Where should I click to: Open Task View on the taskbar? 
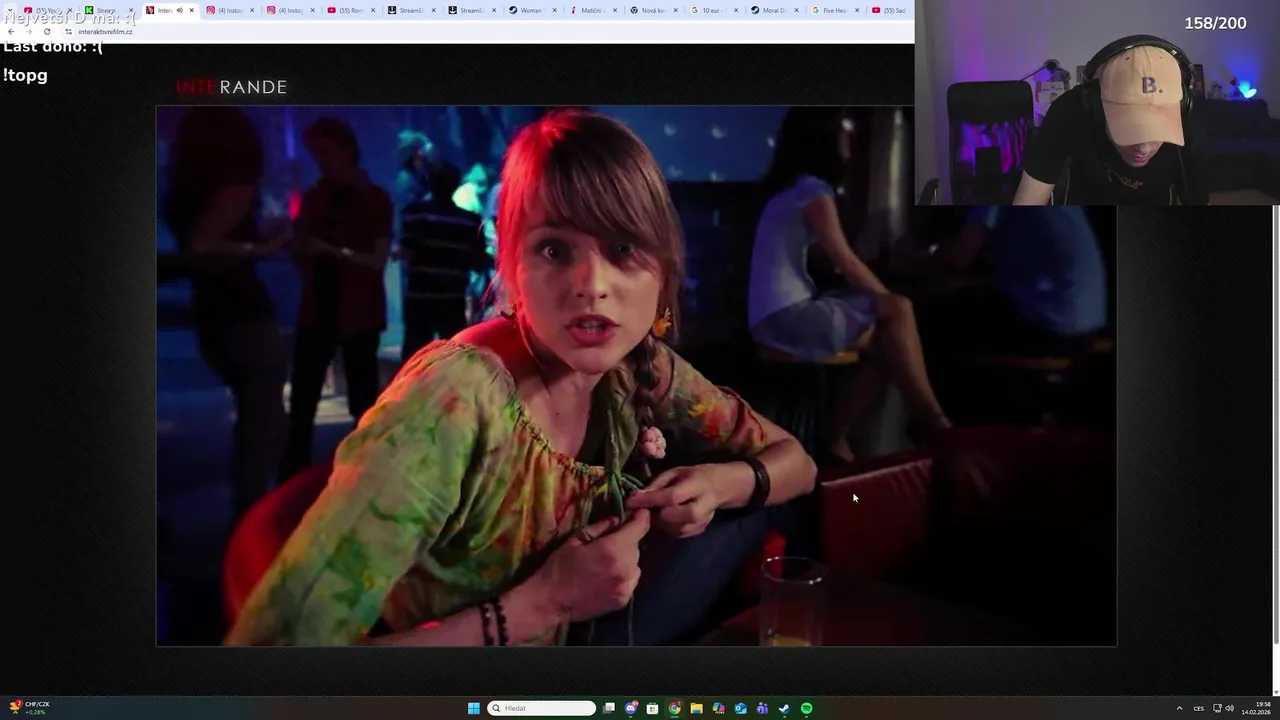point(609,708)
